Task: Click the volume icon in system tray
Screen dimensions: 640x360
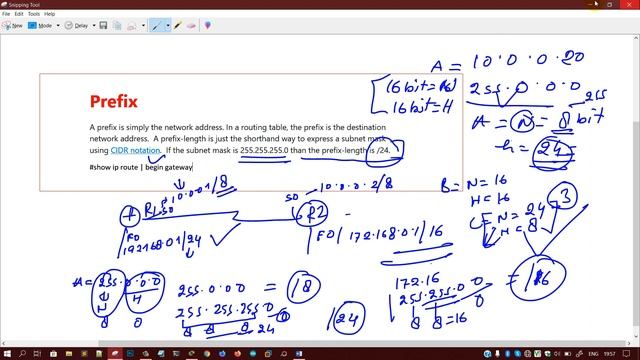Action: pos(558,354)
